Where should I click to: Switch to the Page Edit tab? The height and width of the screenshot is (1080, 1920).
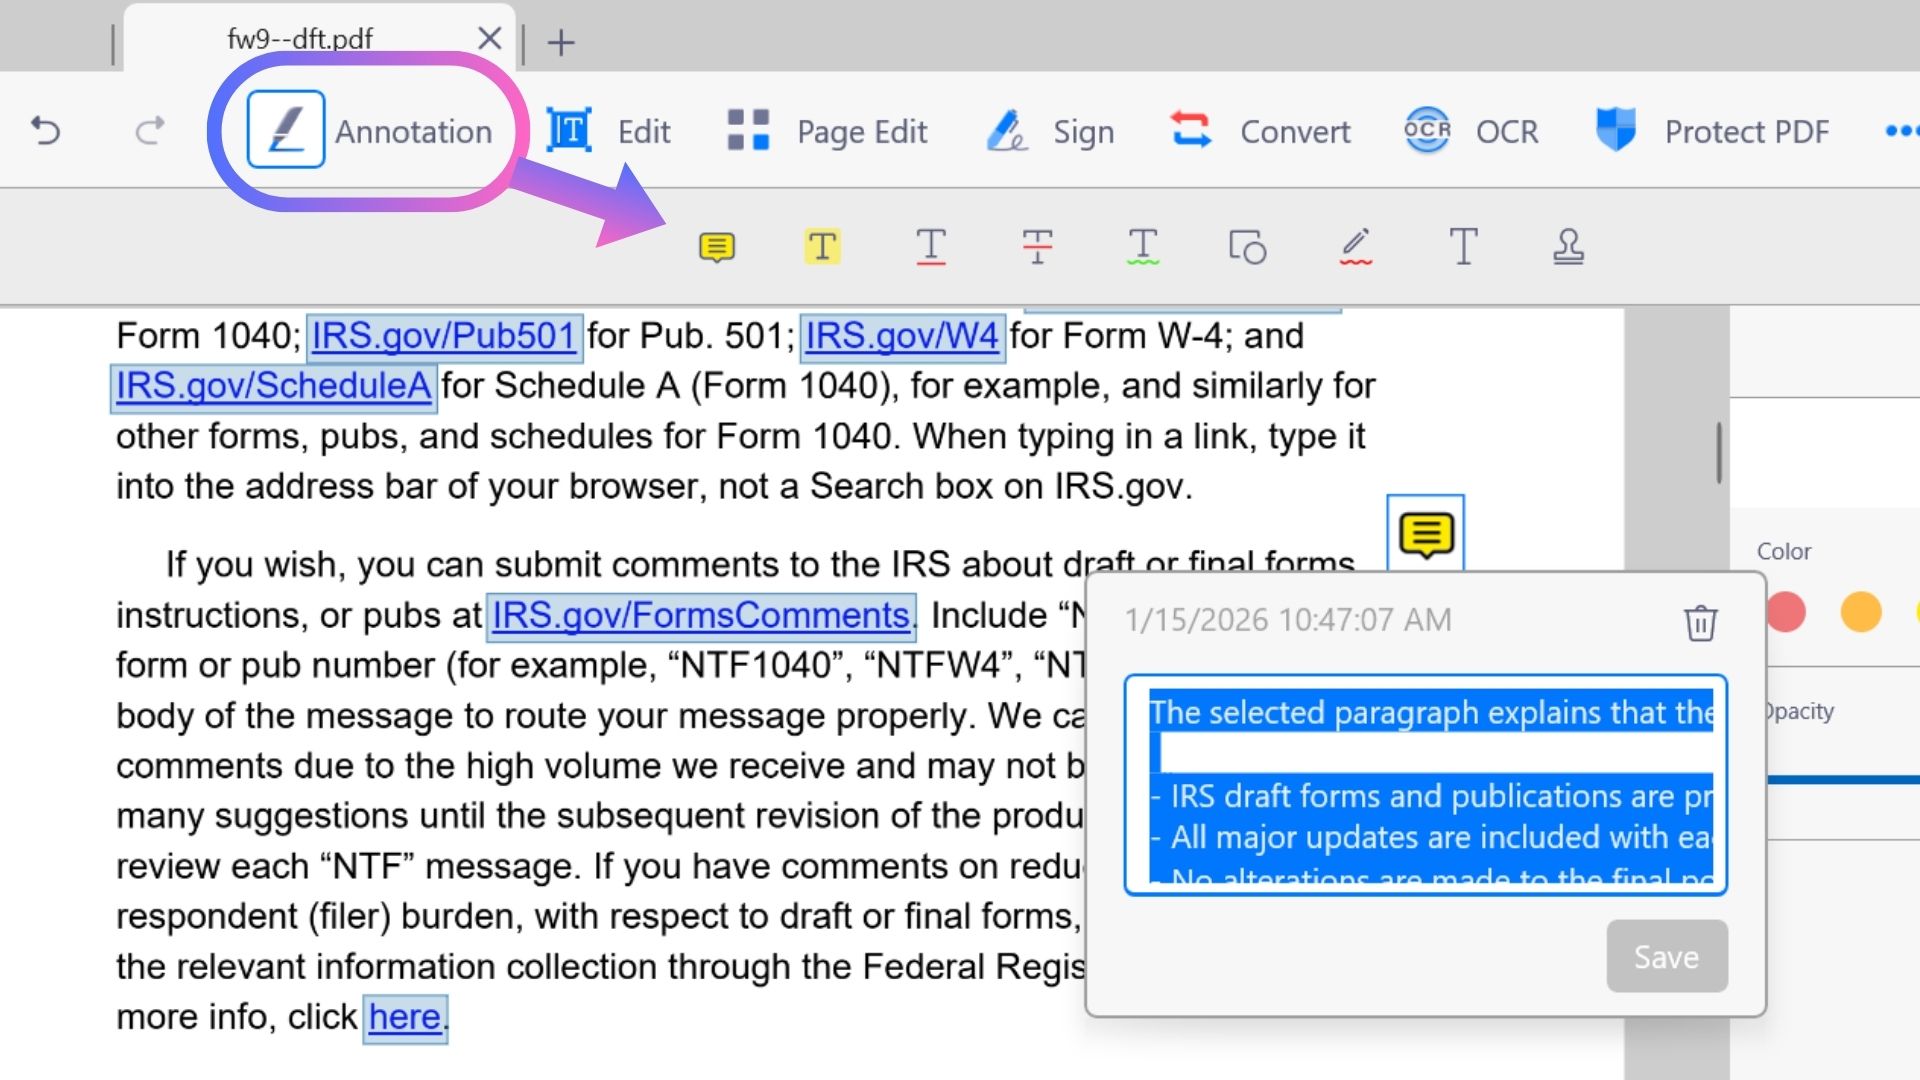[x=827, y=131]
